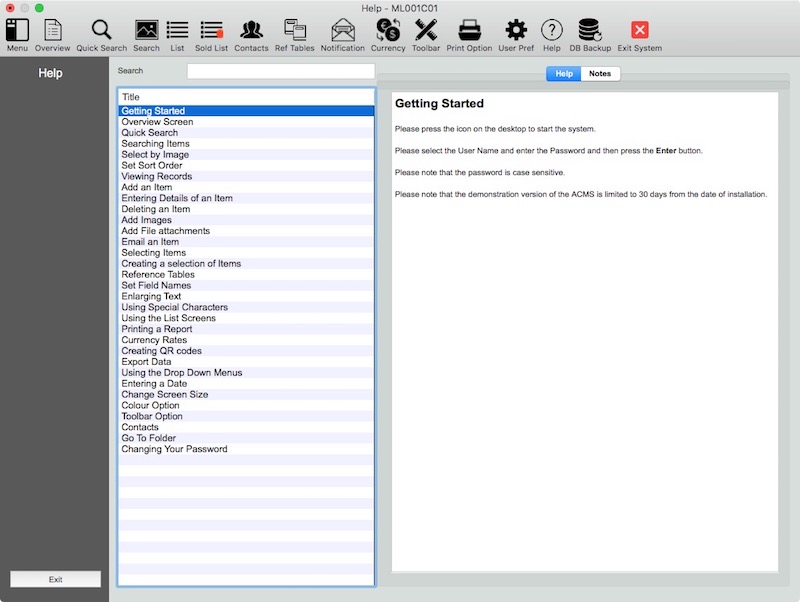Start DB Backup from toolbar
Image resolution: width=800 pixels, height=602 pixels.
click(589, 30)
